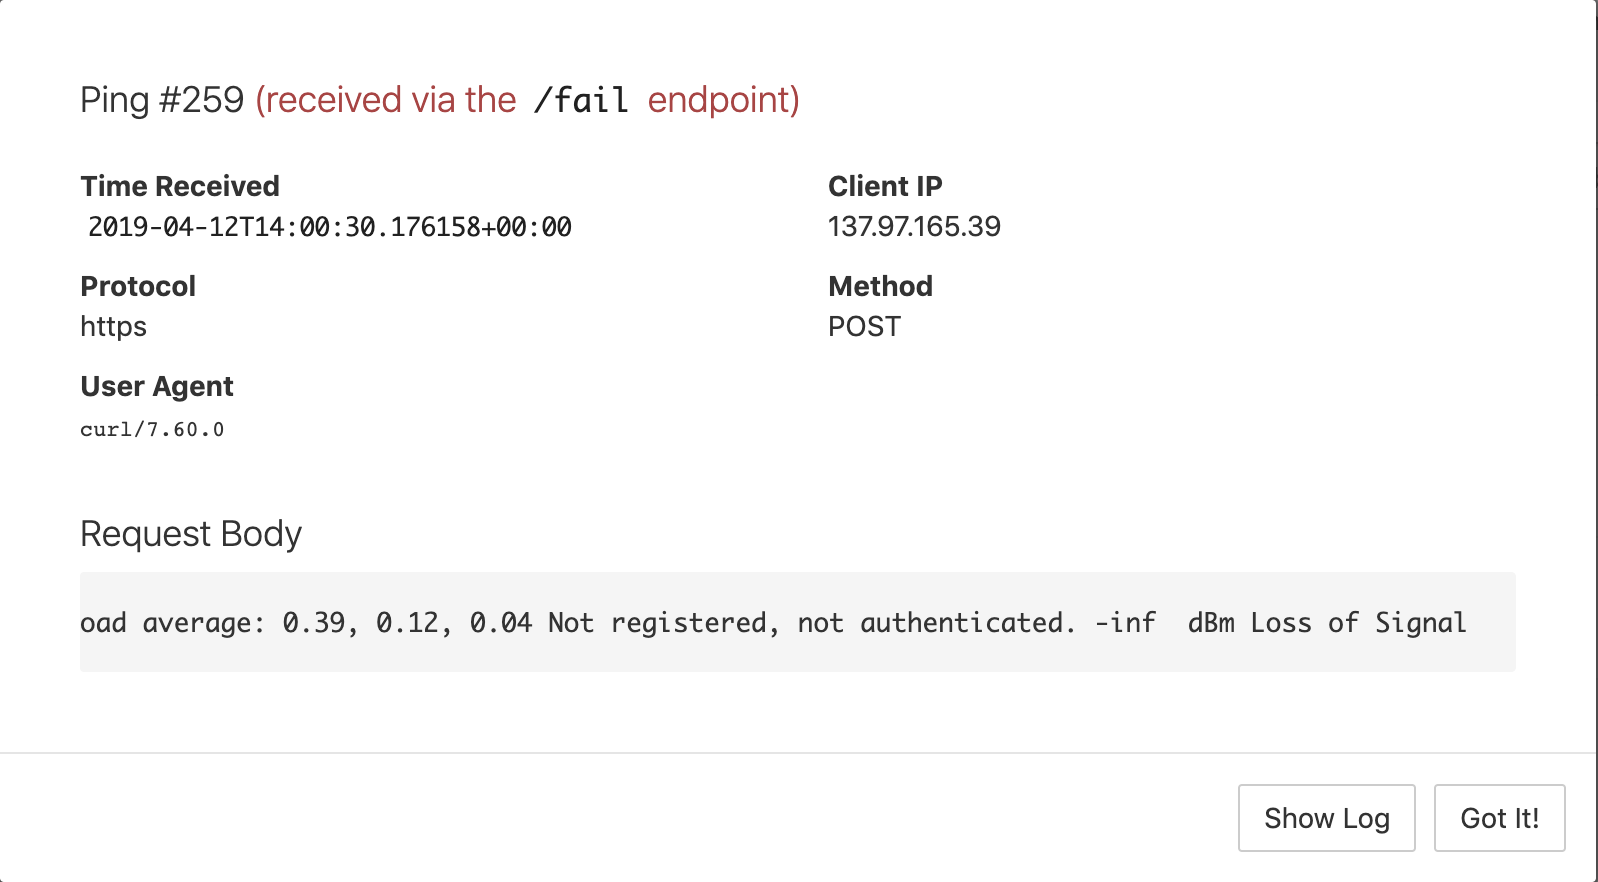Click 'Not registered' text in request body
Viewport: 1598px width, 882px height.
coord(658,623)
